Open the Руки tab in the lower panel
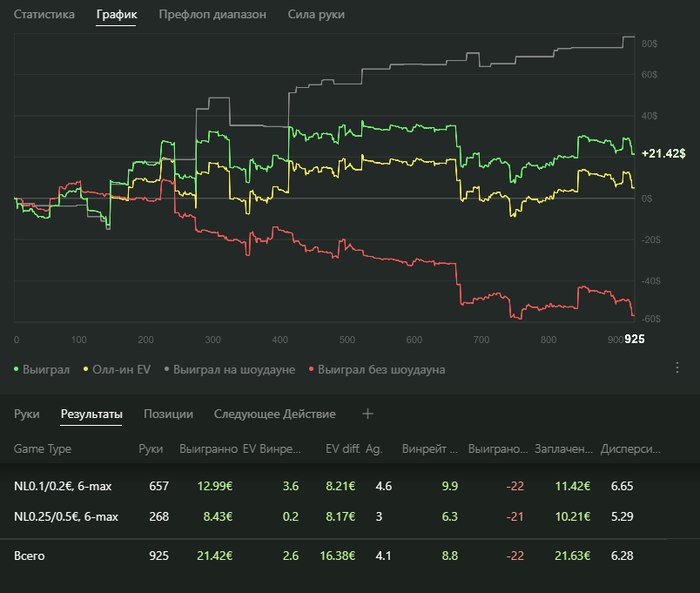700x593 pixels. 27,413
